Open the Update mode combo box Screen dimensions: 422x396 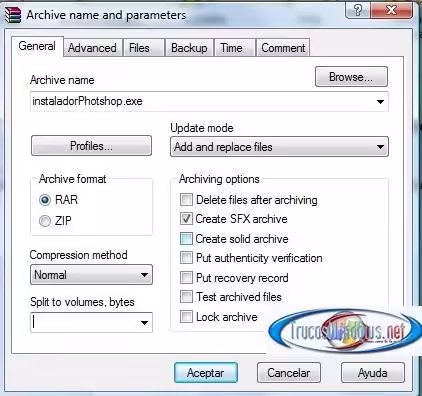(279, 147)
